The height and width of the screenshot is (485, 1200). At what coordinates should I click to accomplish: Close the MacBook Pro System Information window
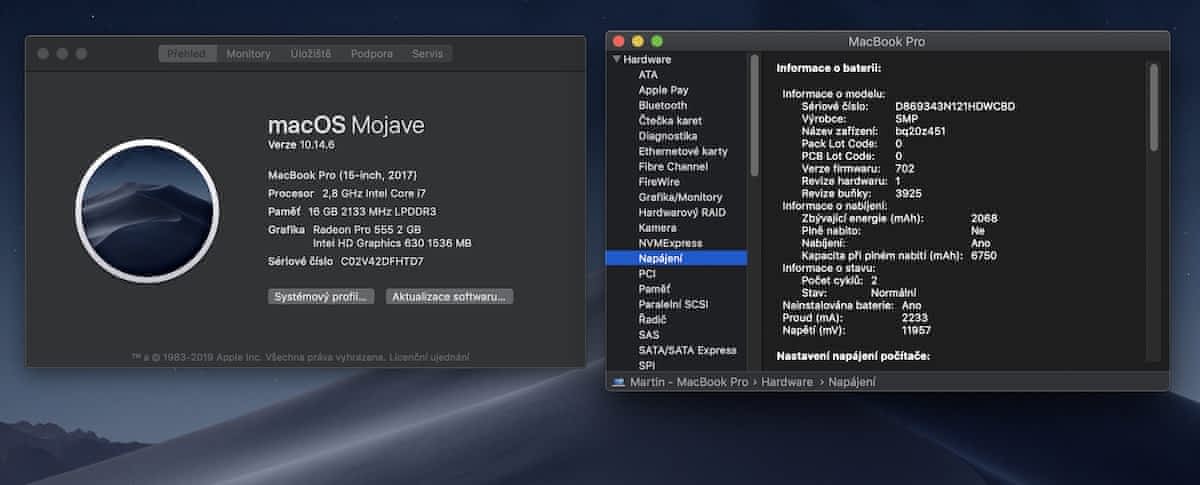pos(618,41)
